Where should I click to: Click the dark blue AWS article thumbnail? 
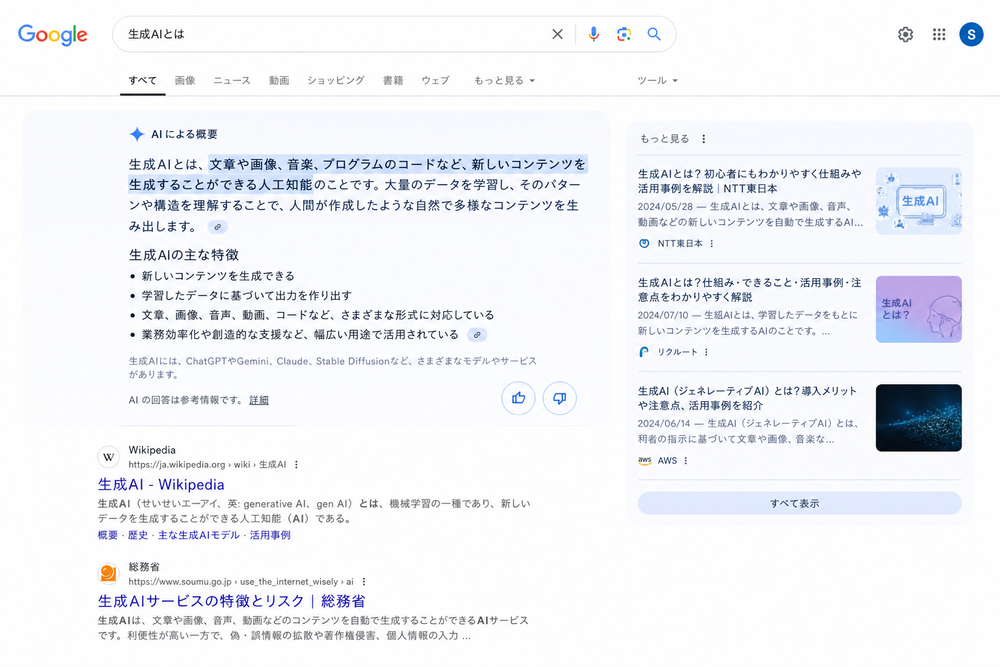click(x=918, y=418)
